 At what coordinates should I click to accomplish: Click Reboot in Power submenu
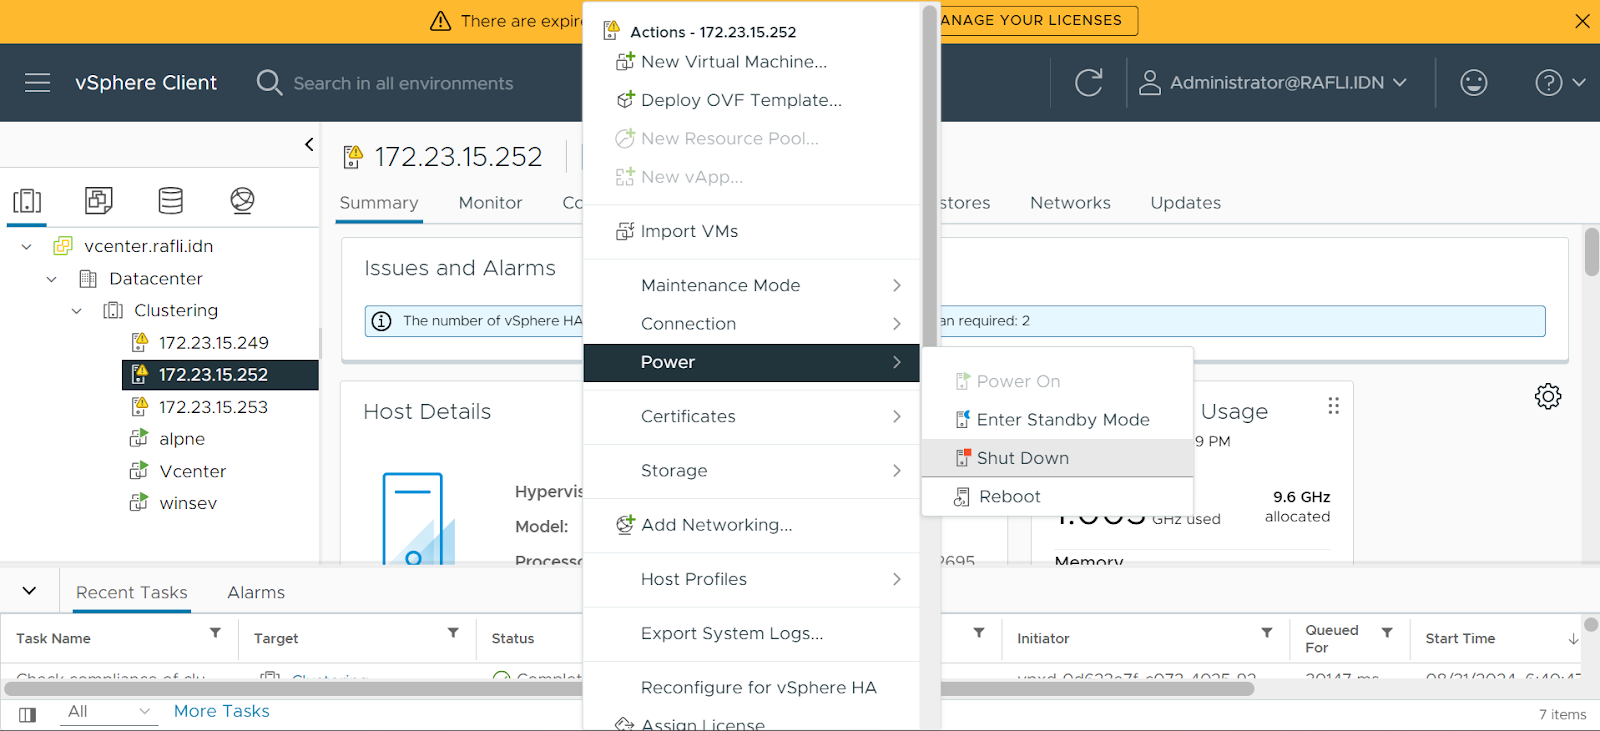[1057, 497]
